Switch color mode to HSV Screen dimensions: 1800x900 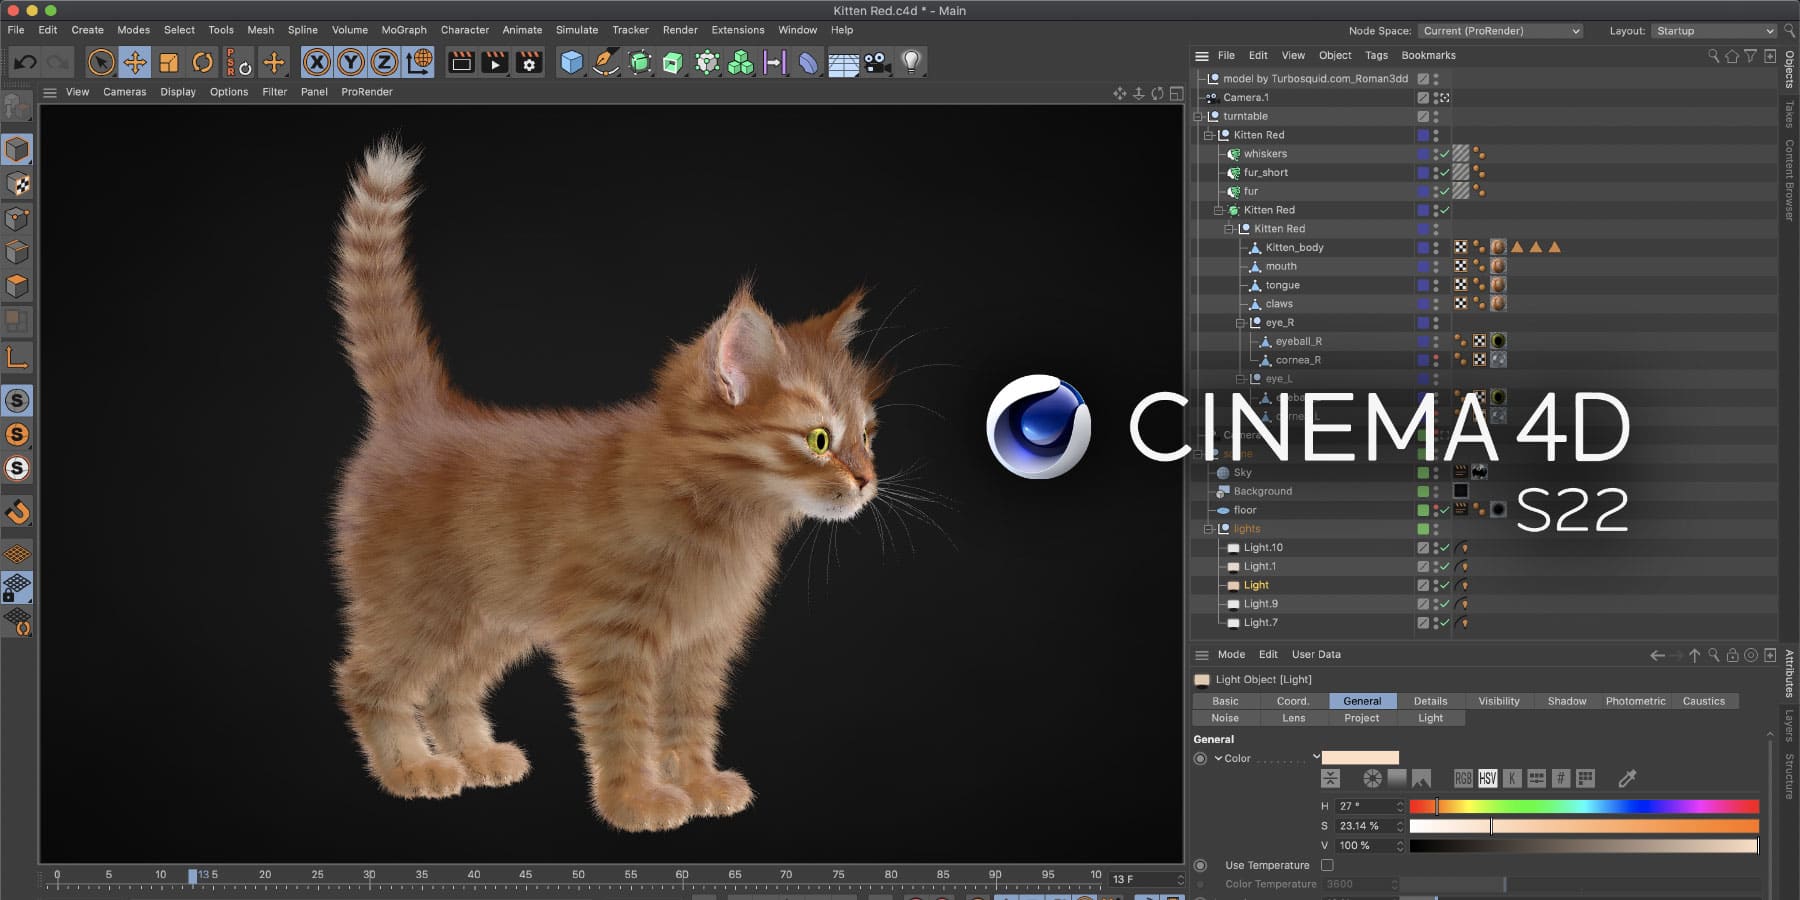[x=1487, y=778]
